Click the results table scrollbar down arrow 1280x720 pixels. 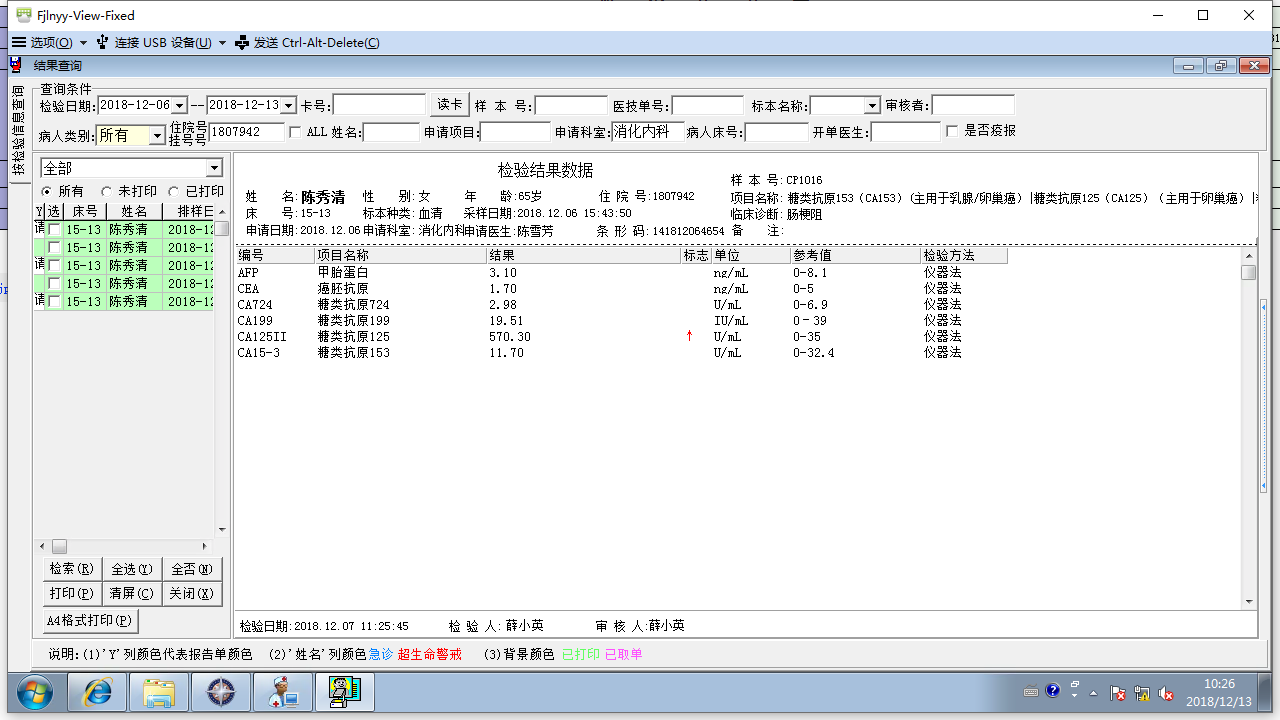click(1248, 600)
